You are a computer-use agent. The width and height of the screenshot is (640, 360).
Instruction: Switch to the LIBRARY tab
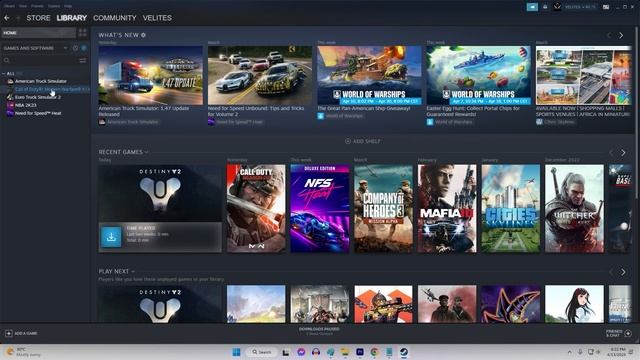[x=71, y=18]
